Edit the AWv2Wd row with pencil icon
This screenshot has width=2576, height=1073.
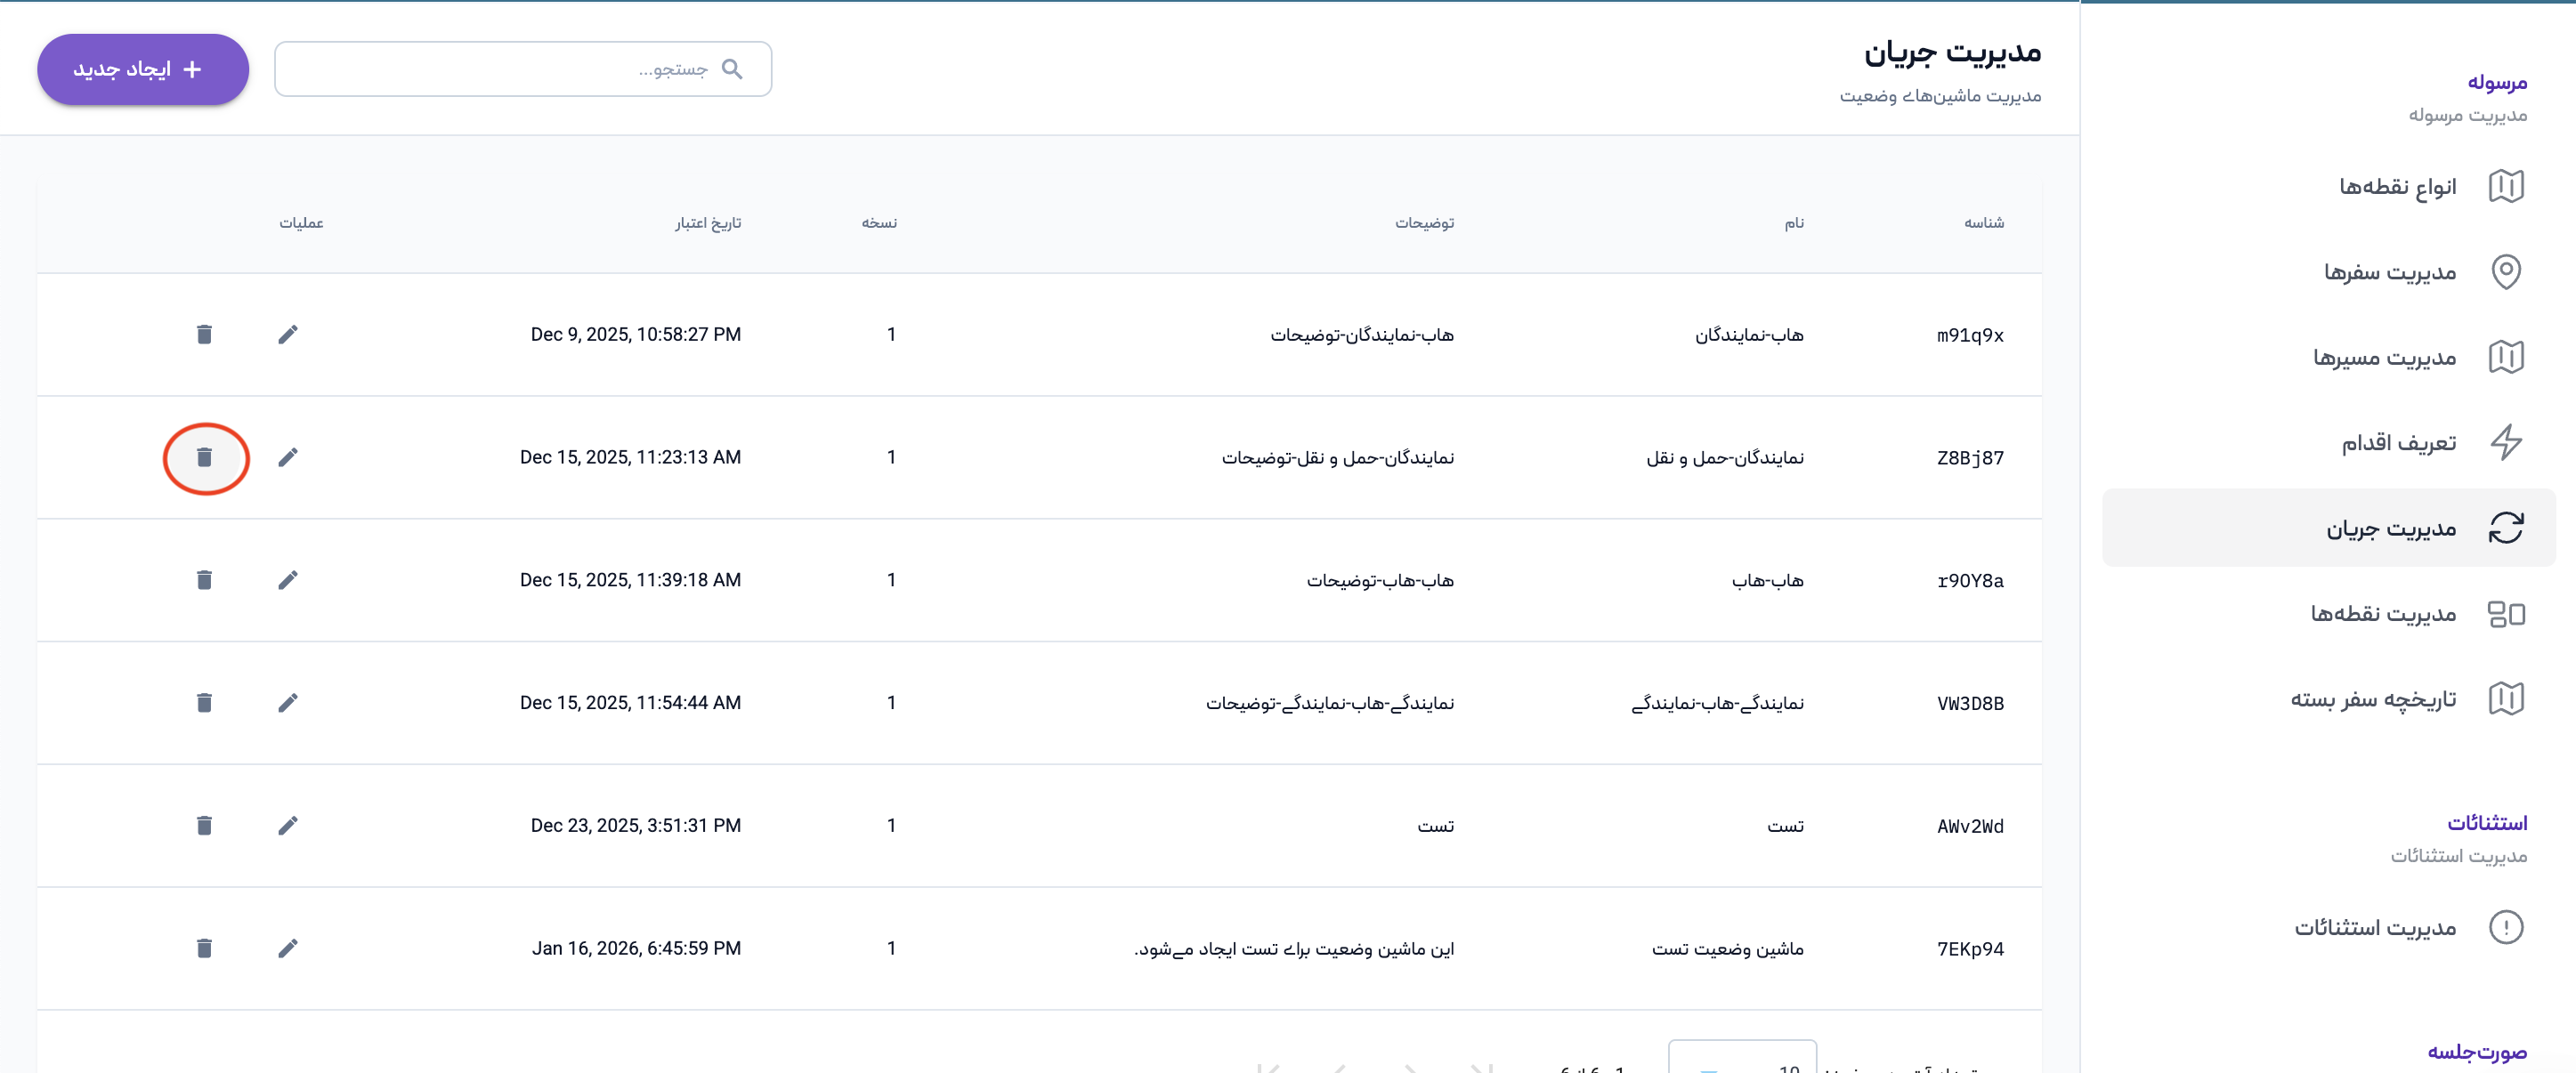[x=288, y=825]
